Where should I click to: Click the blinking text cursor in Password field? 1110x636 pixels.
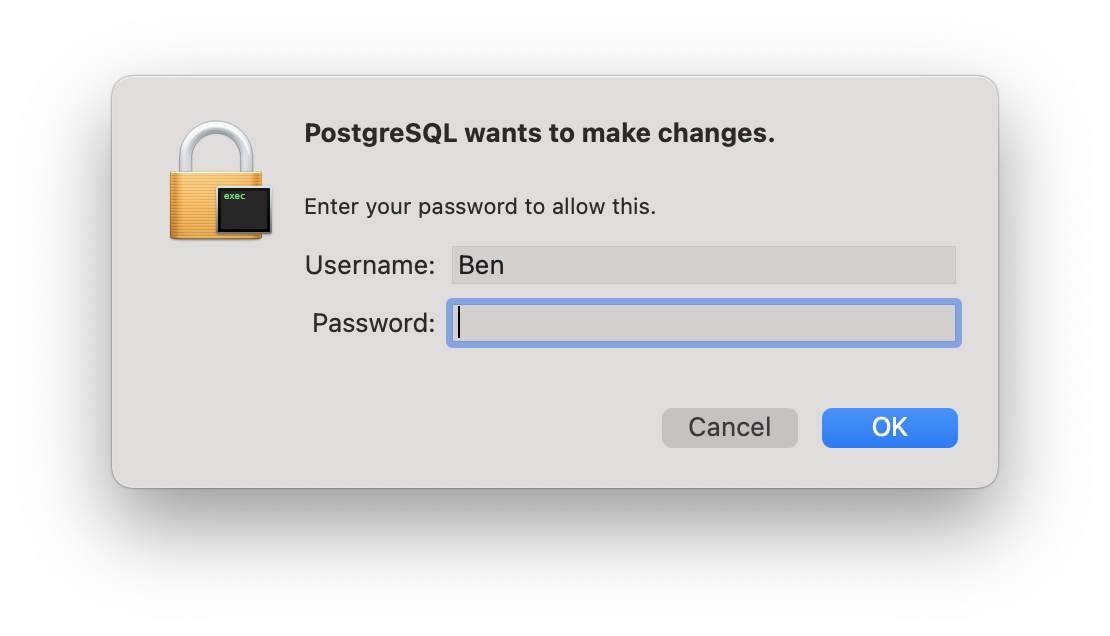tap(459, 323)
